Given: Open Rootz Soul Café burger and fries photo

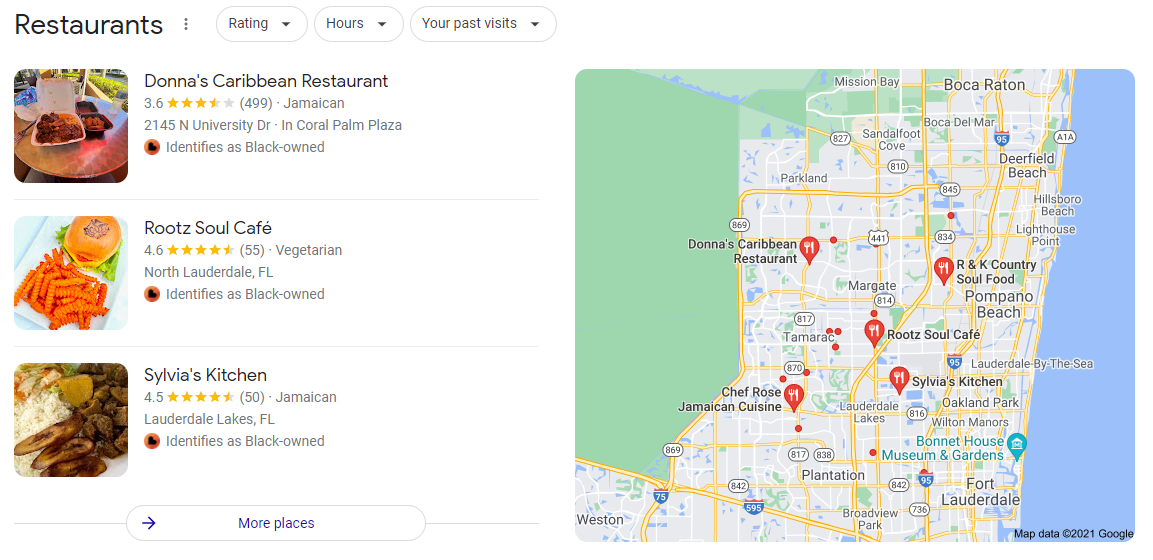Looking at the screenshot, I should pyautogui.click(x=71, y=273).
